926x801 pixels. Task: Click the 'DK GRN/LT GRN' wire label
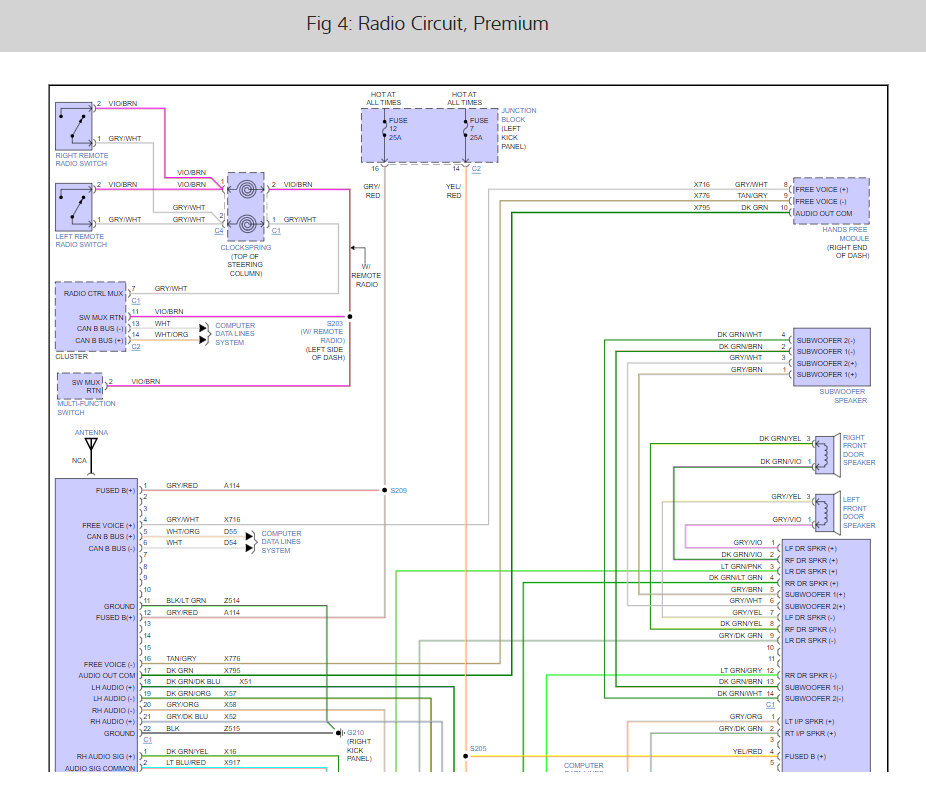pos(736,578)
